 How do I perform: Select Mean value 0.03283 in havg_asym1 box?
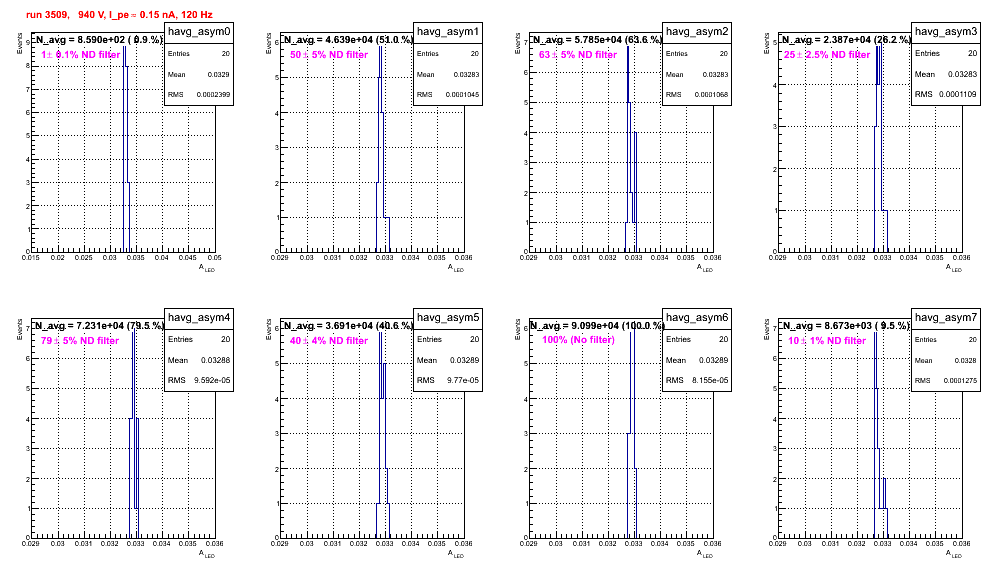(466, 74)
